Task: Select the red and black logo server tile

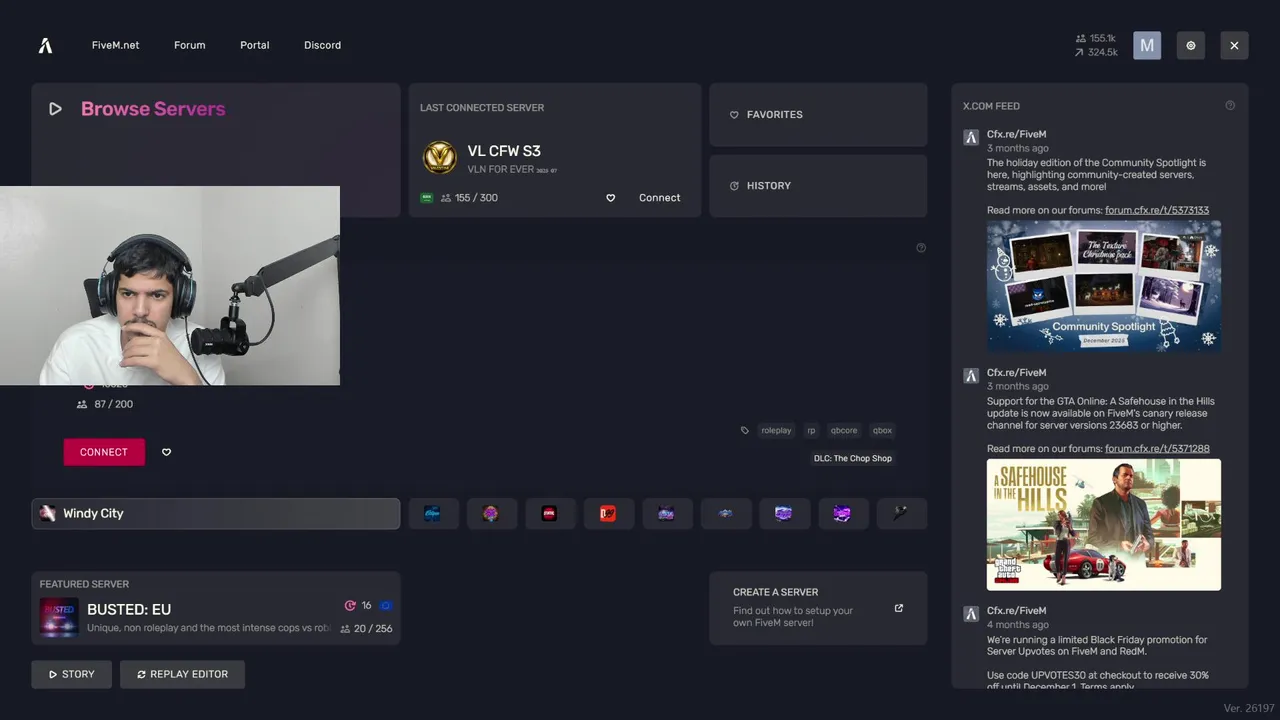Action: [550, 513]
